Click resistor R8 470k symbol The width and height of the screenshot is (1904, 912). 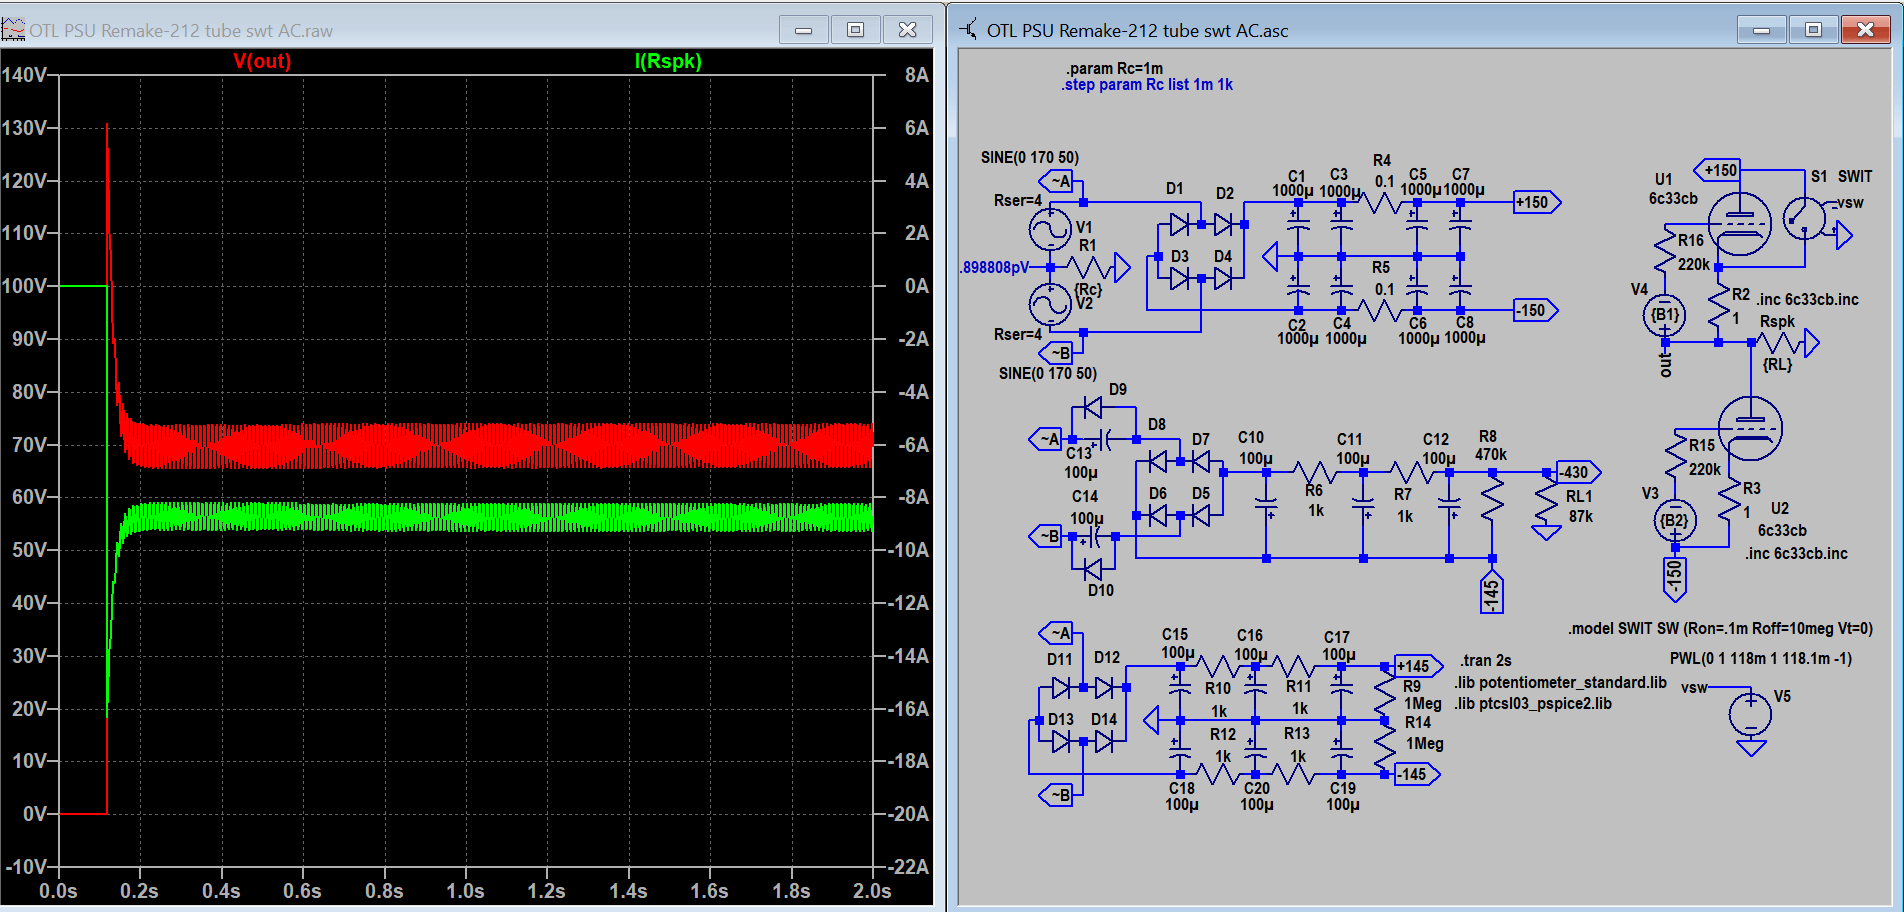[1492, 497]
